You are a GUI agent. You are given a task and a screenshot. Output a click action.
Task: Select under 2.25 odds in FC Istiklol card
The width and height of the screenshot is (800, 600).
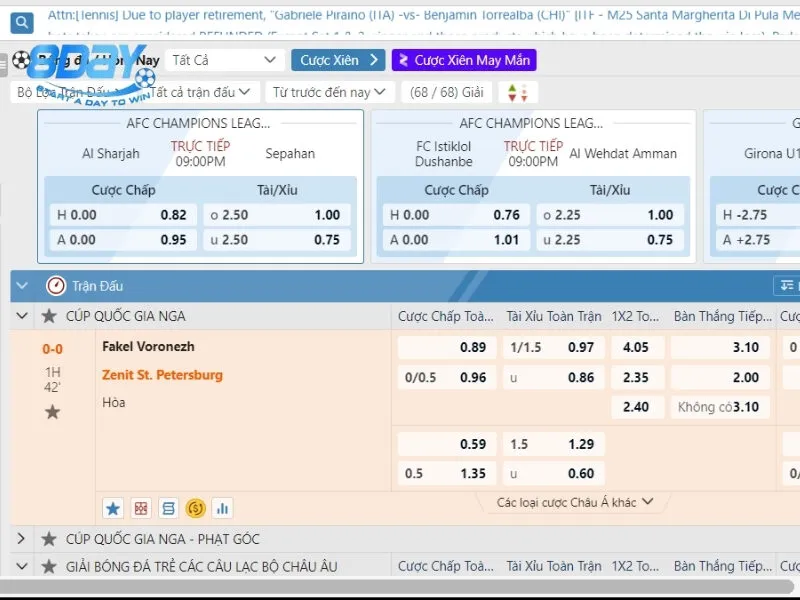[610, 239]
